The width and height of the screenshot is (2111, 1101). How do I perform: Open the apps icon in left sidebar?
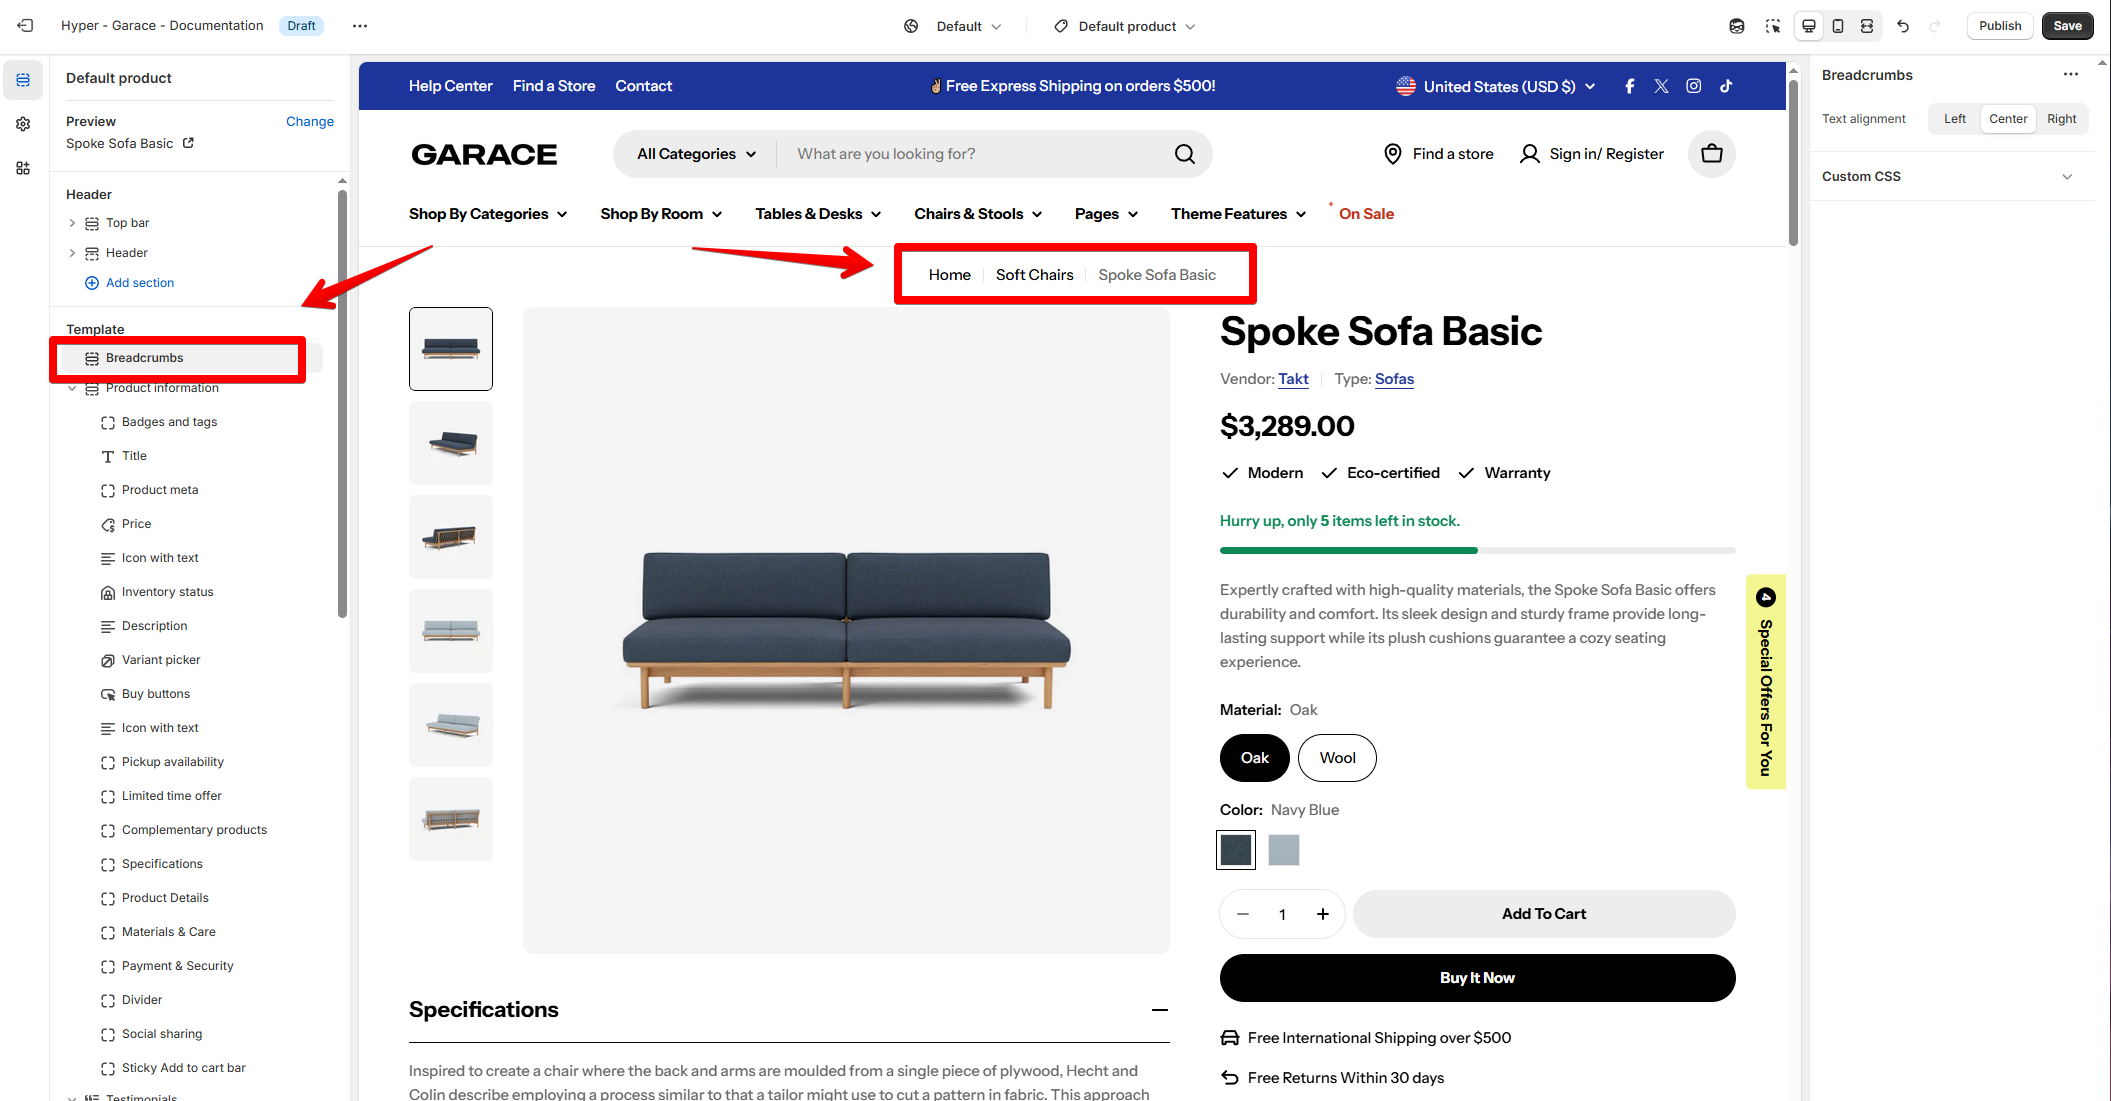pos(23,168)
